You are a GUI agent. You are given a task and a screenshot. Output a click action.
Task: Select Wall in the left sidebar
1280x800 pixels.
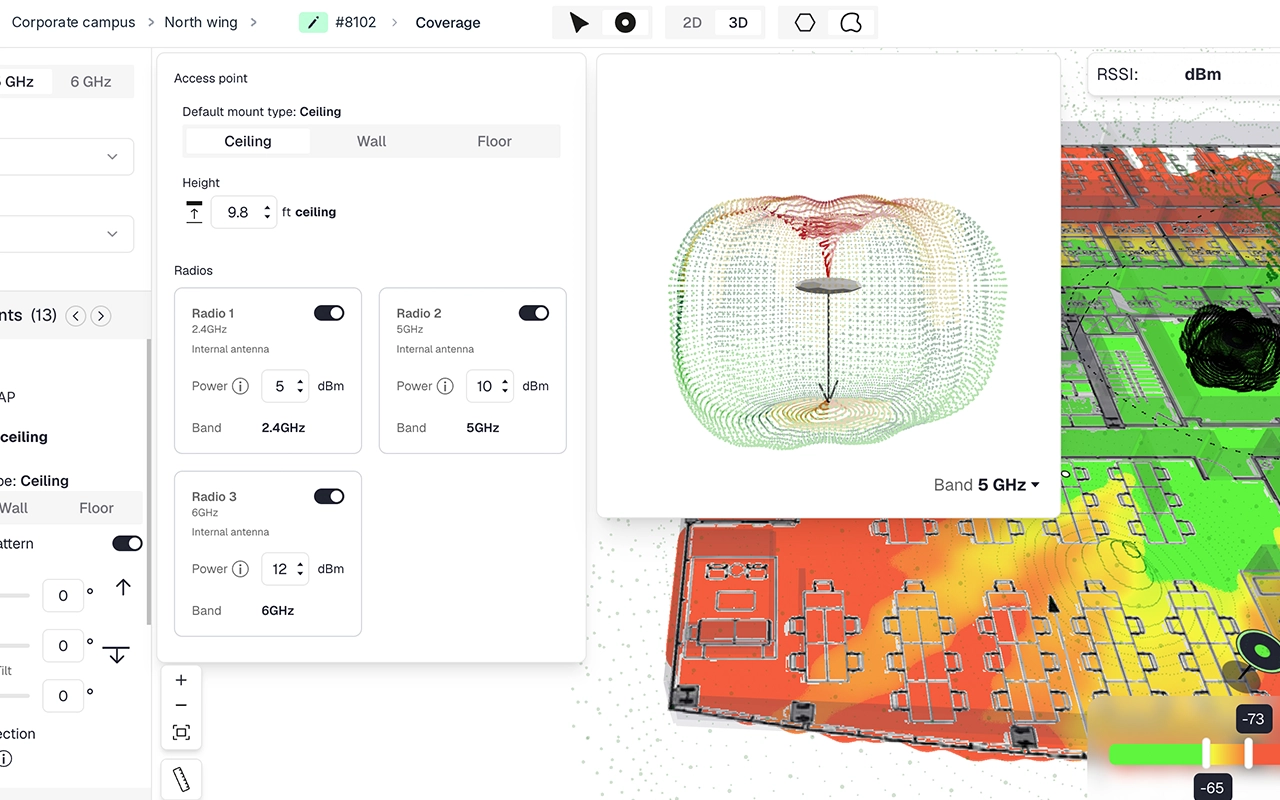[x=14, y=508]
